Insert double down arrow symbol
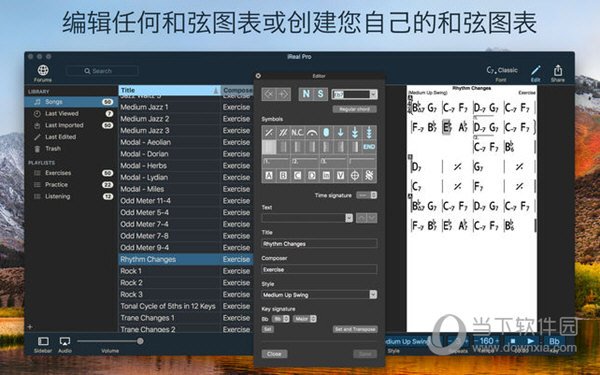Viewport: 600px width, 375px height. (x=355, y=132)
